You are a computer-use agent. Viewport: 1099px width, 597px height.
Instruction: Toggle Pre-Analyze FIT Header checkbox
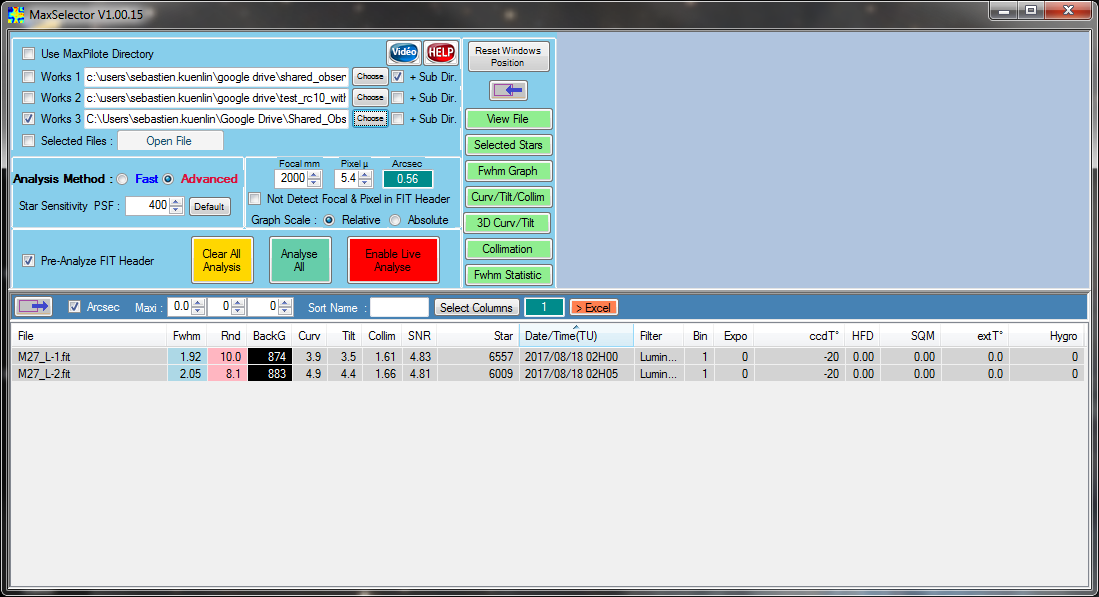point(29,261)
